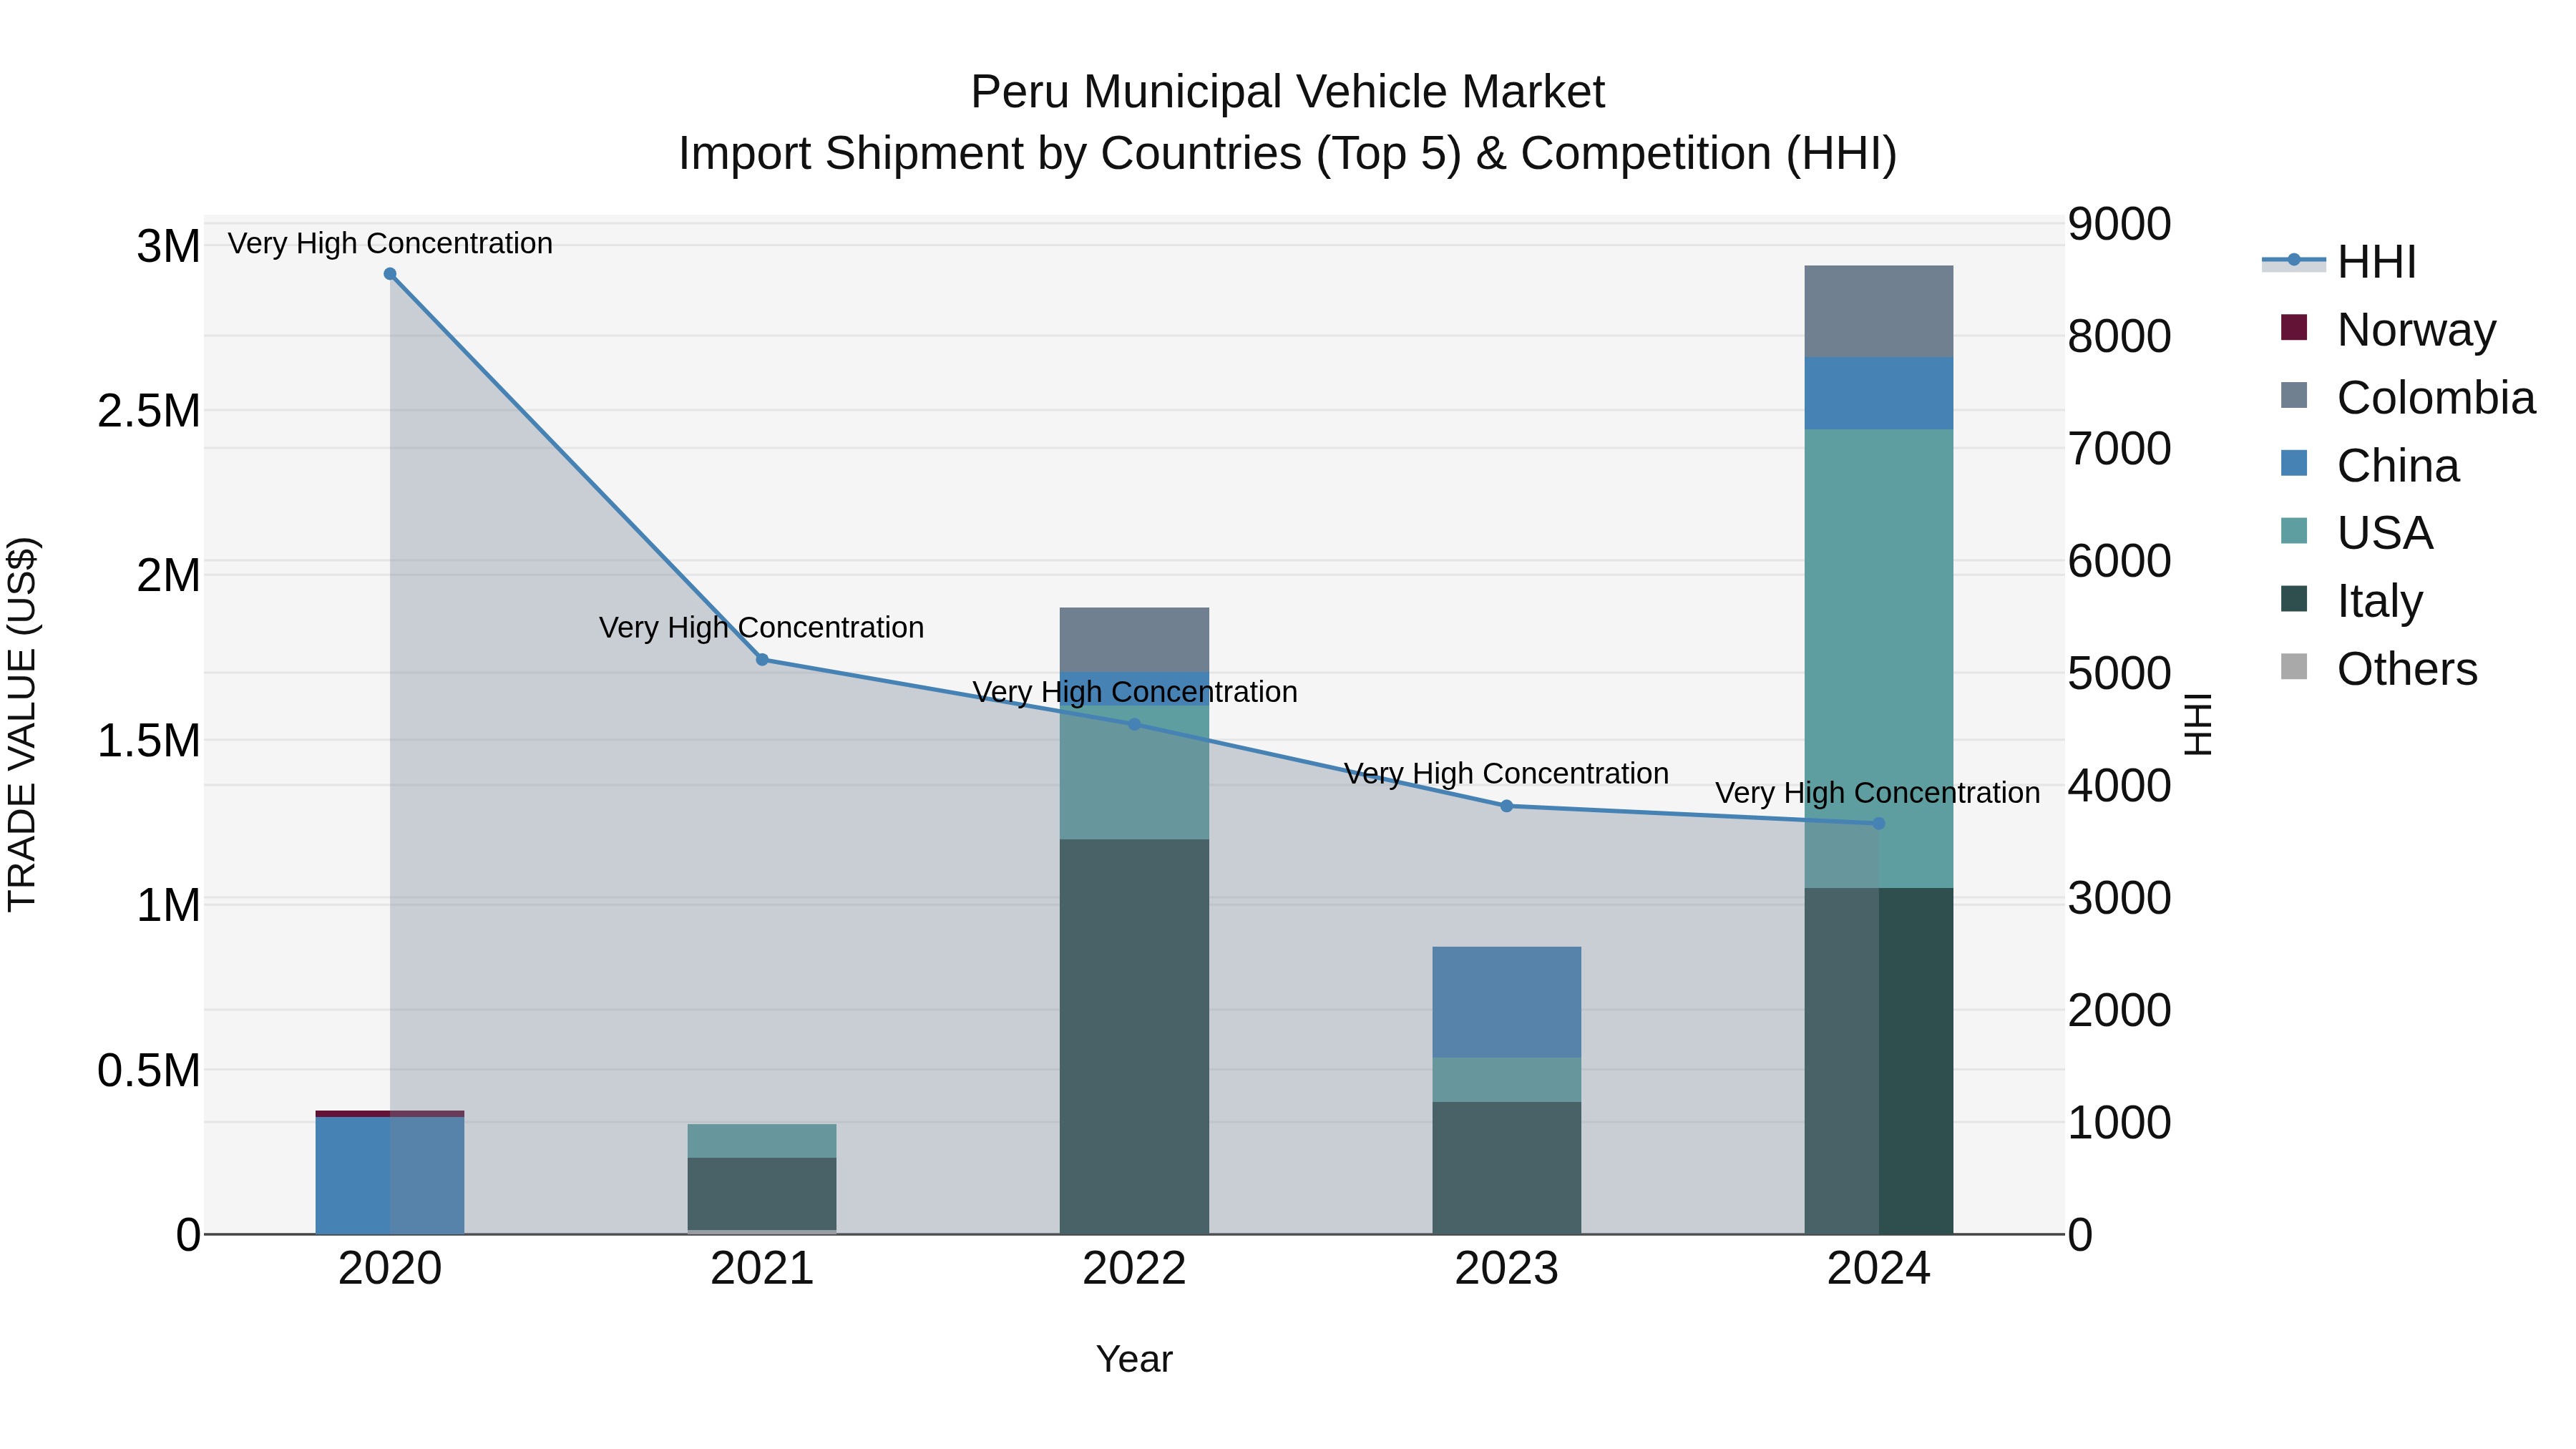Click the 2023 x-axis label
Viewport: 2576px width, 1449px height.
coord(1507,1269)
